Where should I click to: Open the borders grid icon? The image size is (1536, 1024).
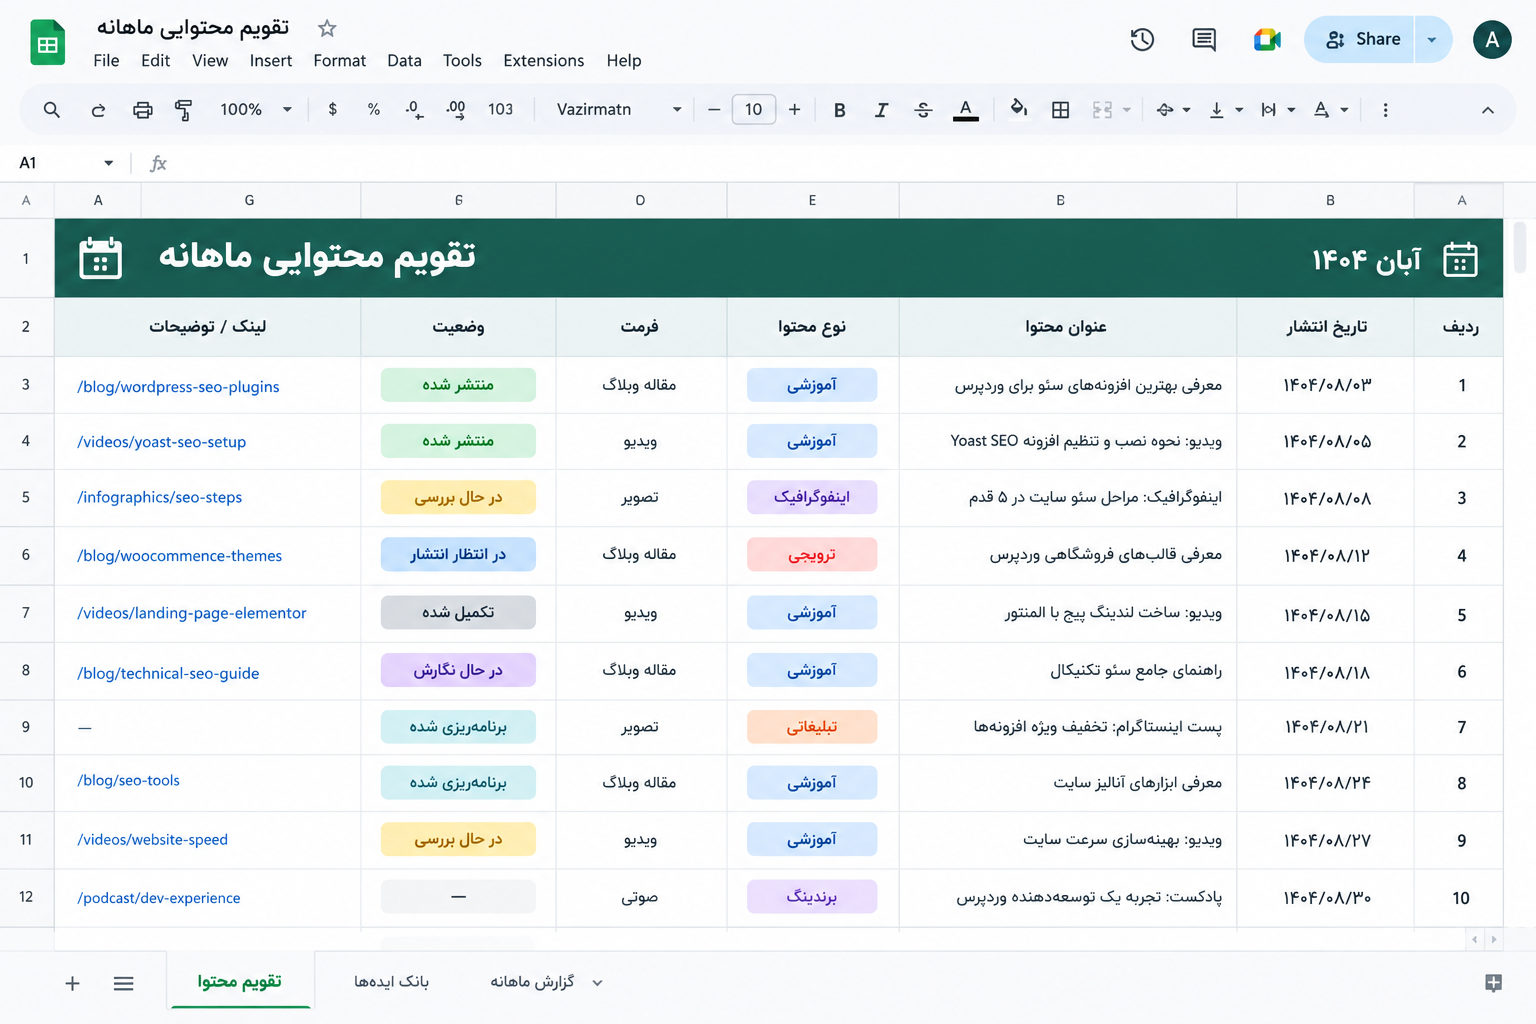(x=1061, y=110)
